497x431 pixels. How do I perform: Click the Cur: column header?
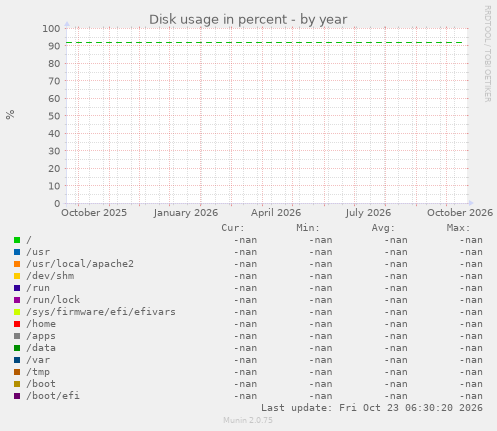[233, 228]
